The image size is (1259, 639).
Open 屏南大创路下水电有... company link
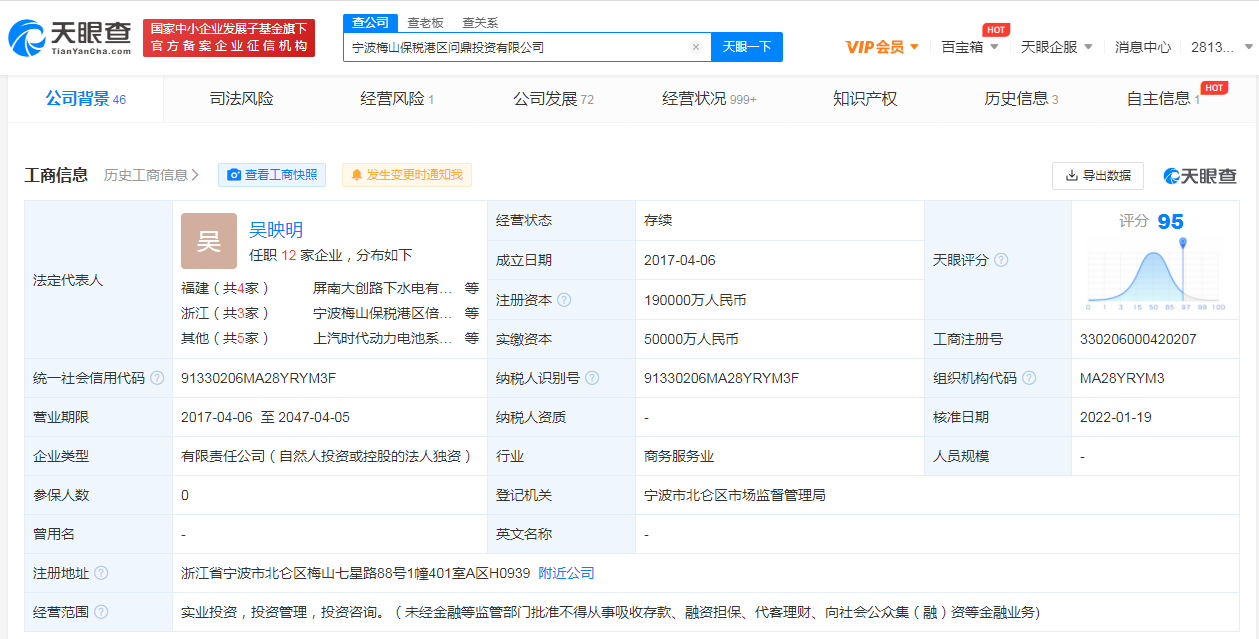tap(383, 288)
